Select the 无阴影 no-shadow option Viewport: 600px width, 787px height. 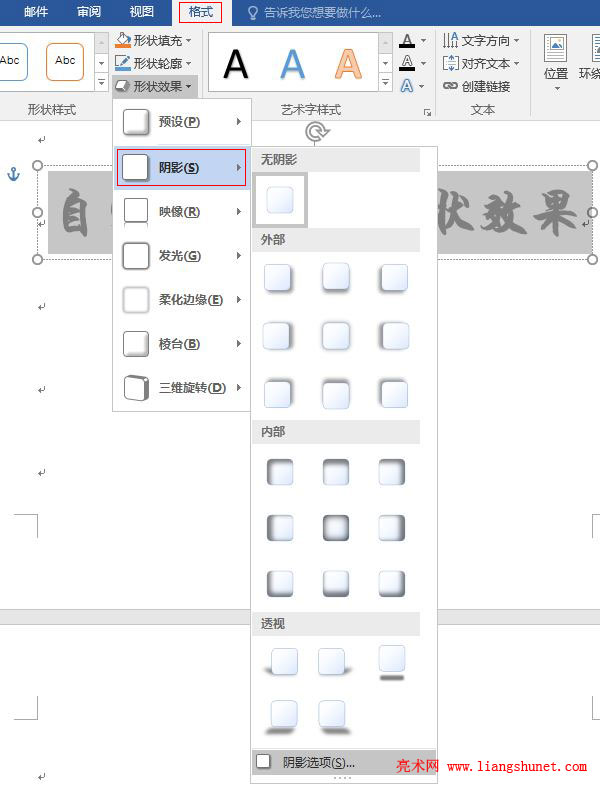[x=280, y=200]
